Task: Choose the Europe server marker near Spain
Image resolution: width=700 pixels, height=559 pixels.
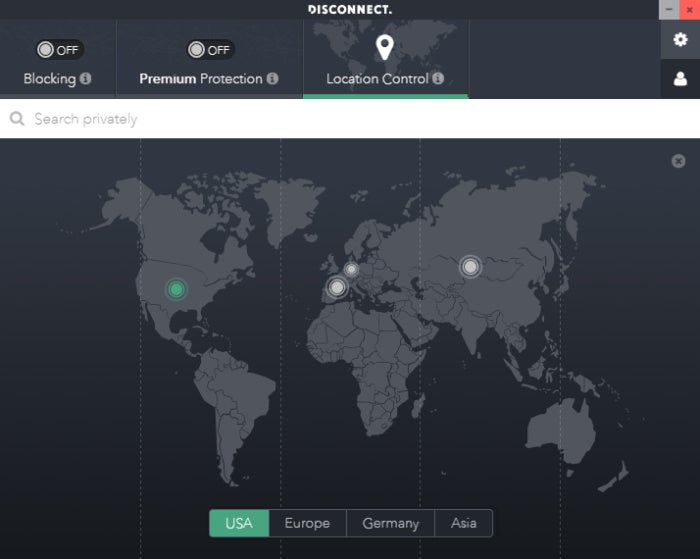Action: (x=337, y=287)
